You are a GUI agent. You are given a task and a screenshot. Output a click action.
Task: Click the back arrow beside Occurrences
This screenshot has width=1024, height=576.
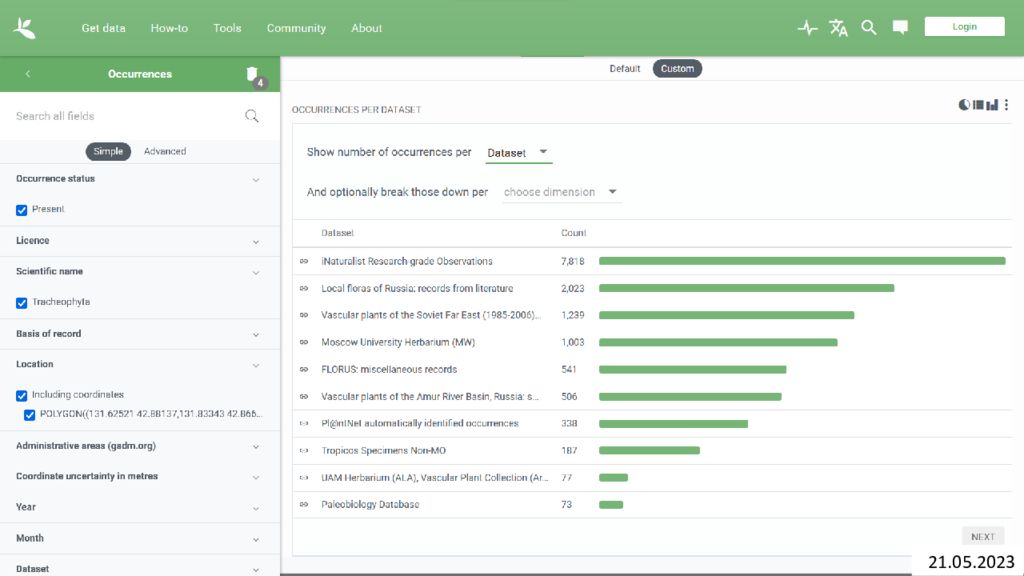point(27,74)
